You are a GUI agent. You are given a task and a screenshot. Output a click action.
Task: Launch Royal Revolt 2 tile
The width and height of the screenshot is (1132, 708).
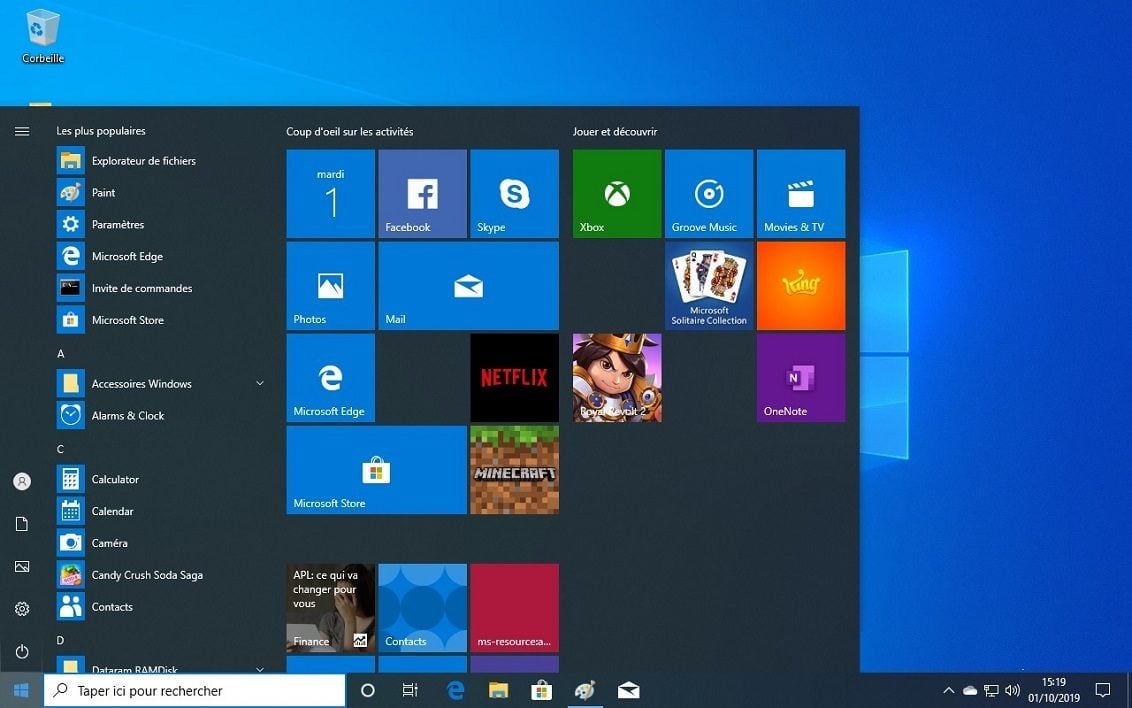click(617, 377)
